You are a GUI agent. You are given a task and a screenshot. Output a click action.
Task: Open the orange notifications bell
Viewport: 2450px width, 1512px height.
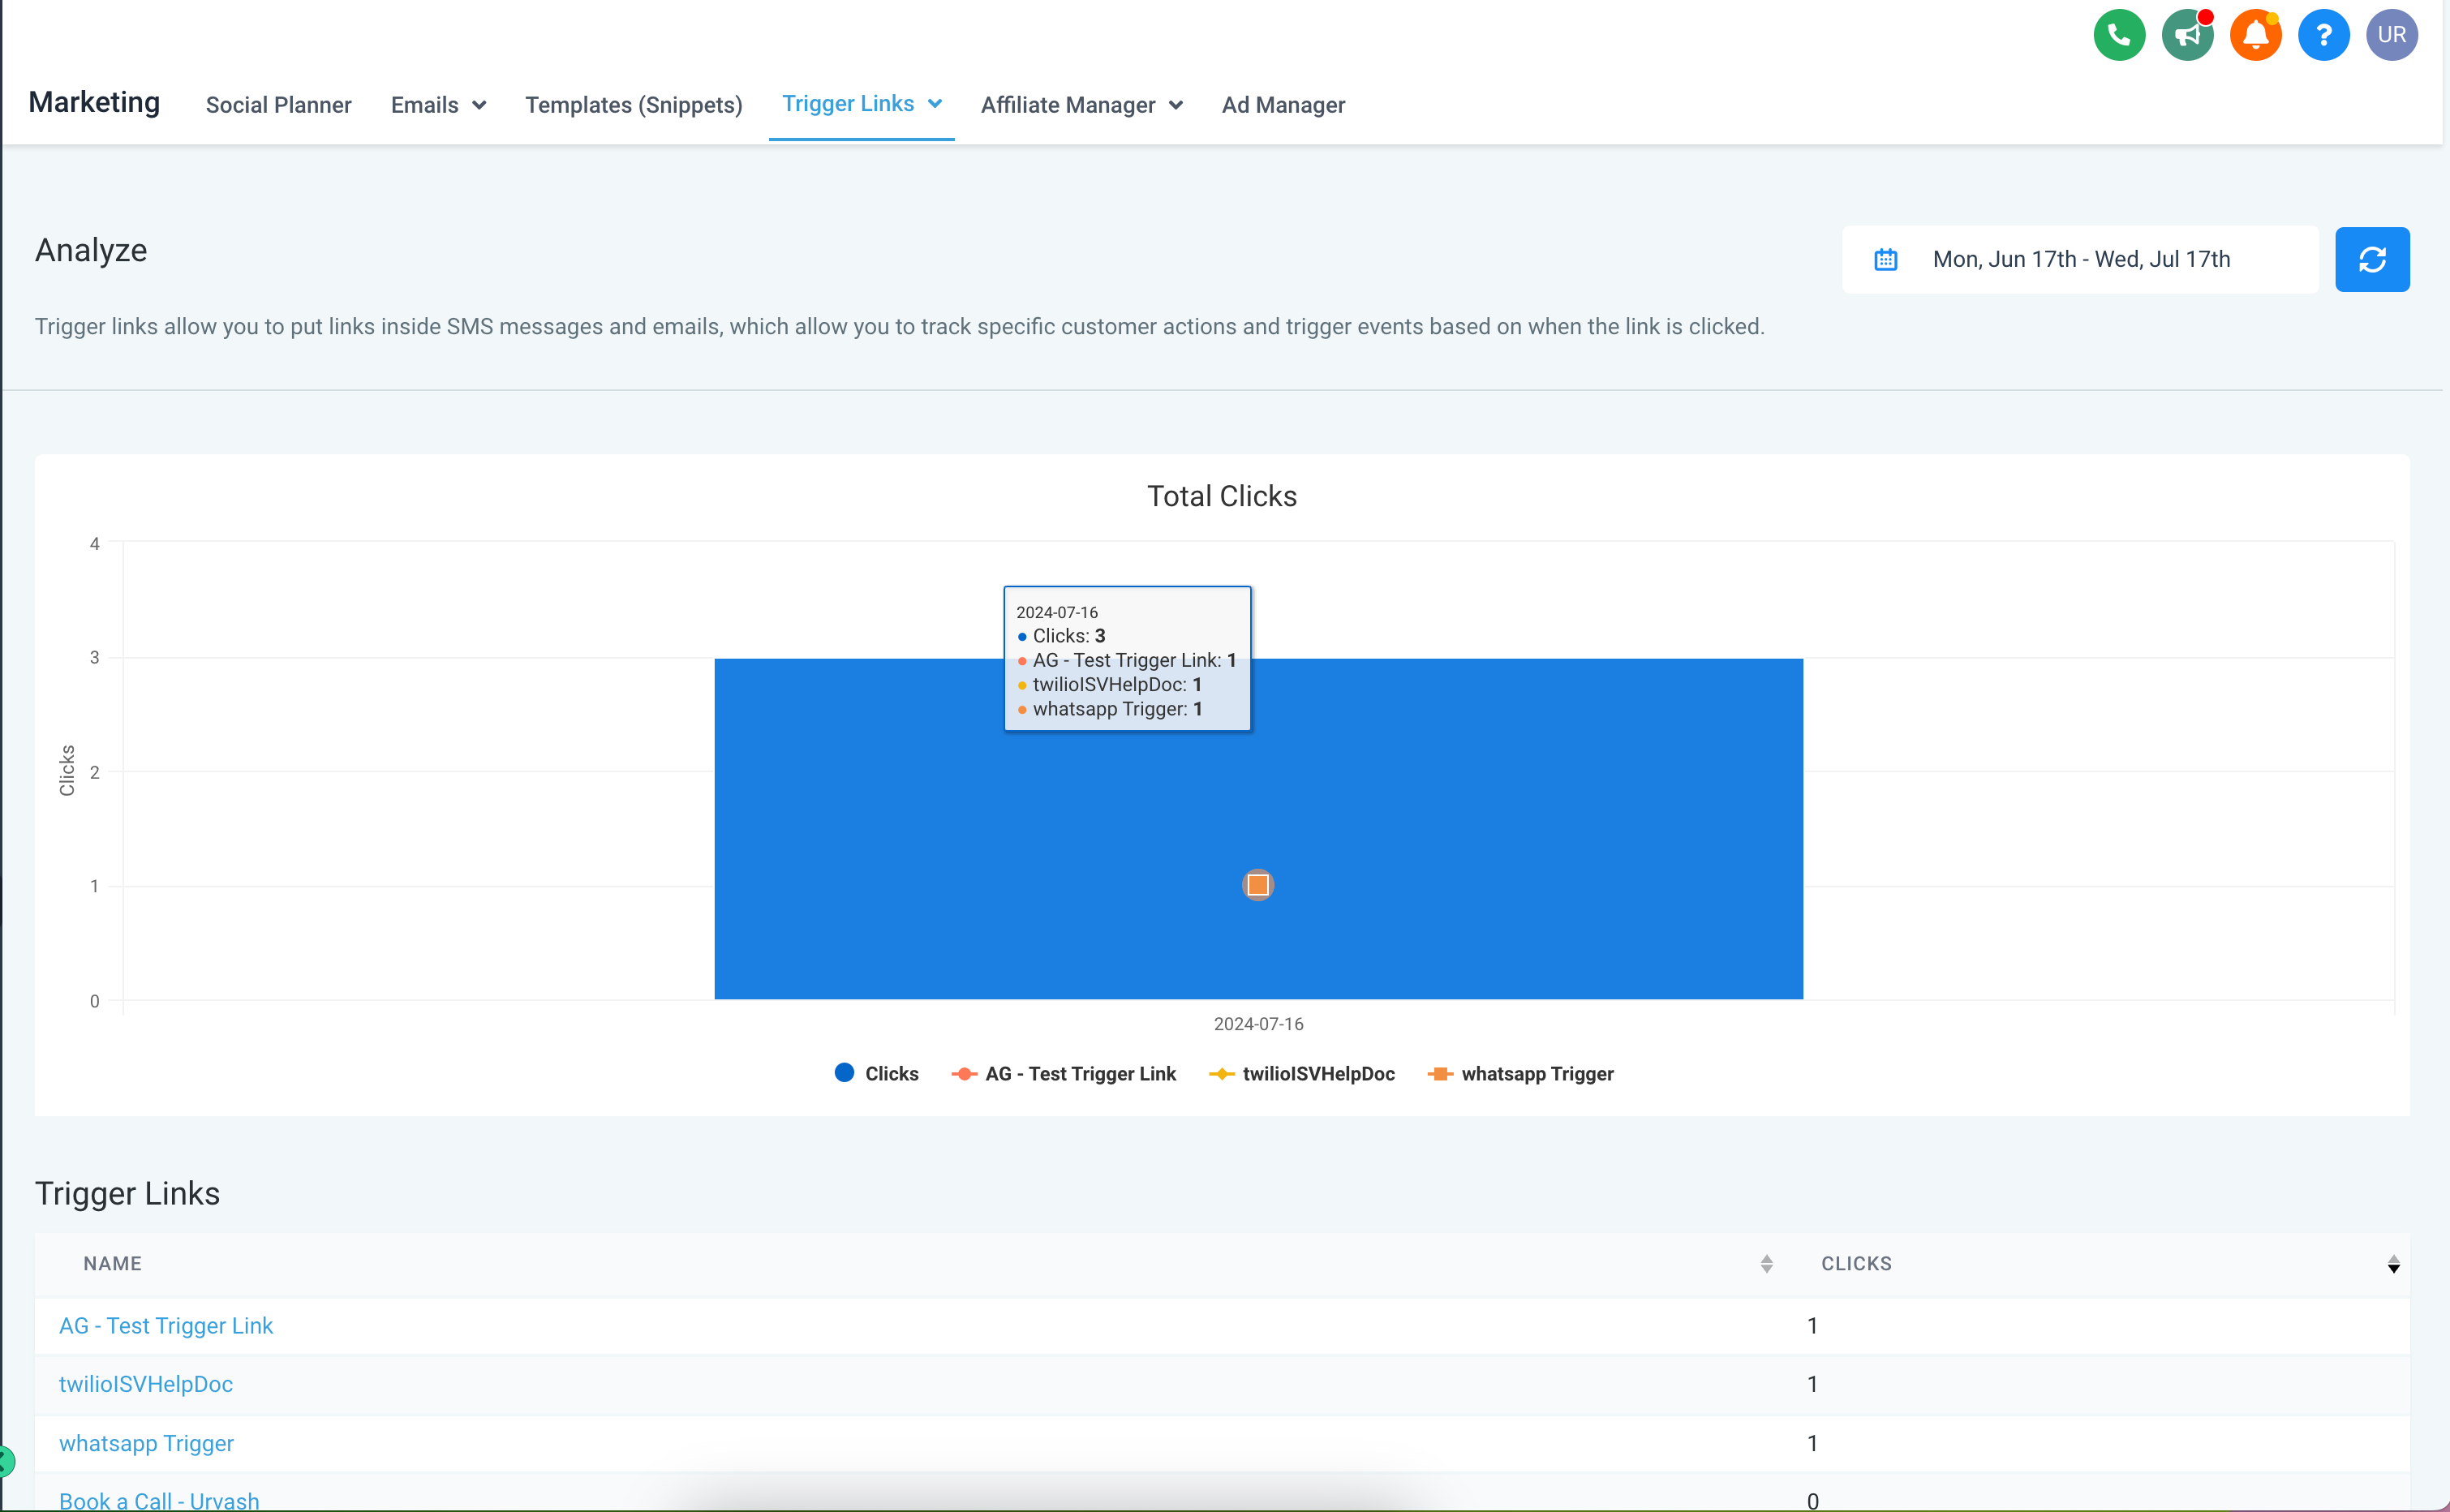tap(2254, 36)
